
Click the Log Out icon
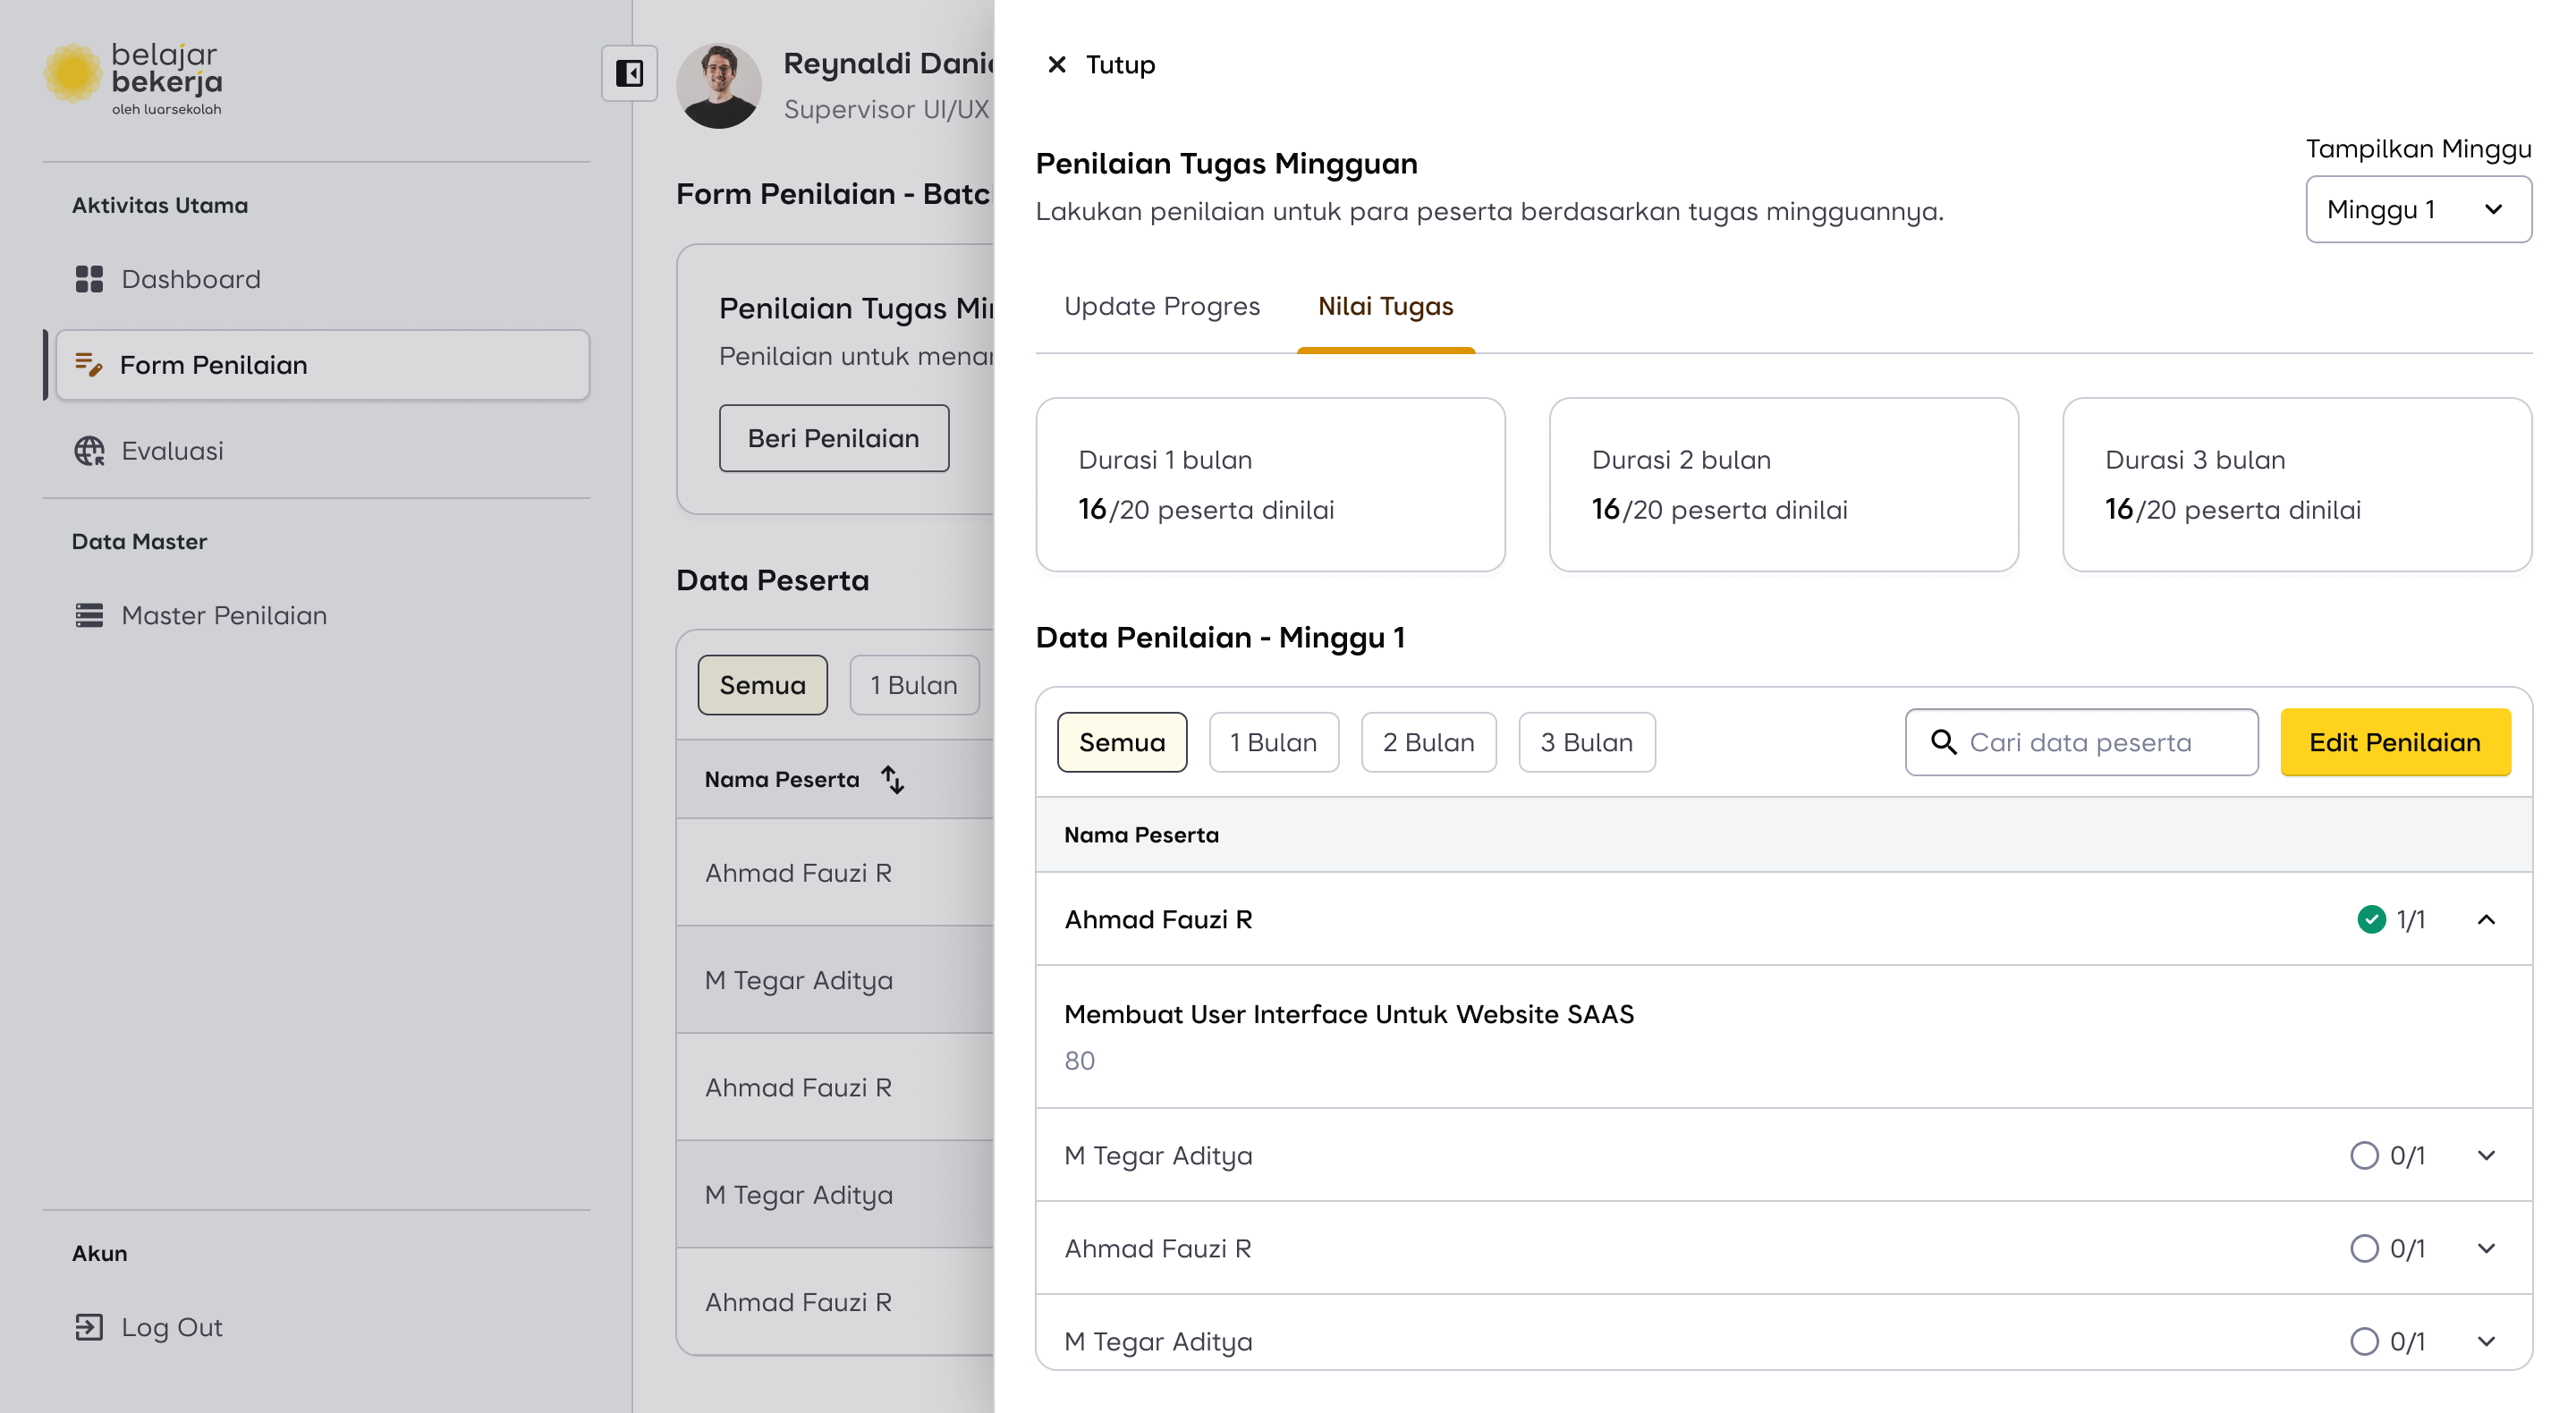point(89,1327)
